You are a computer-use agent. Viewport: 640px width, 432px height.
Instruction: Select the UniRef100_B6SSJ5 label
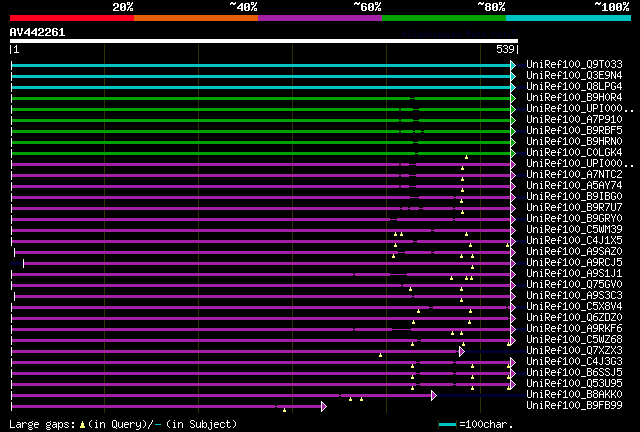point(574,373)
